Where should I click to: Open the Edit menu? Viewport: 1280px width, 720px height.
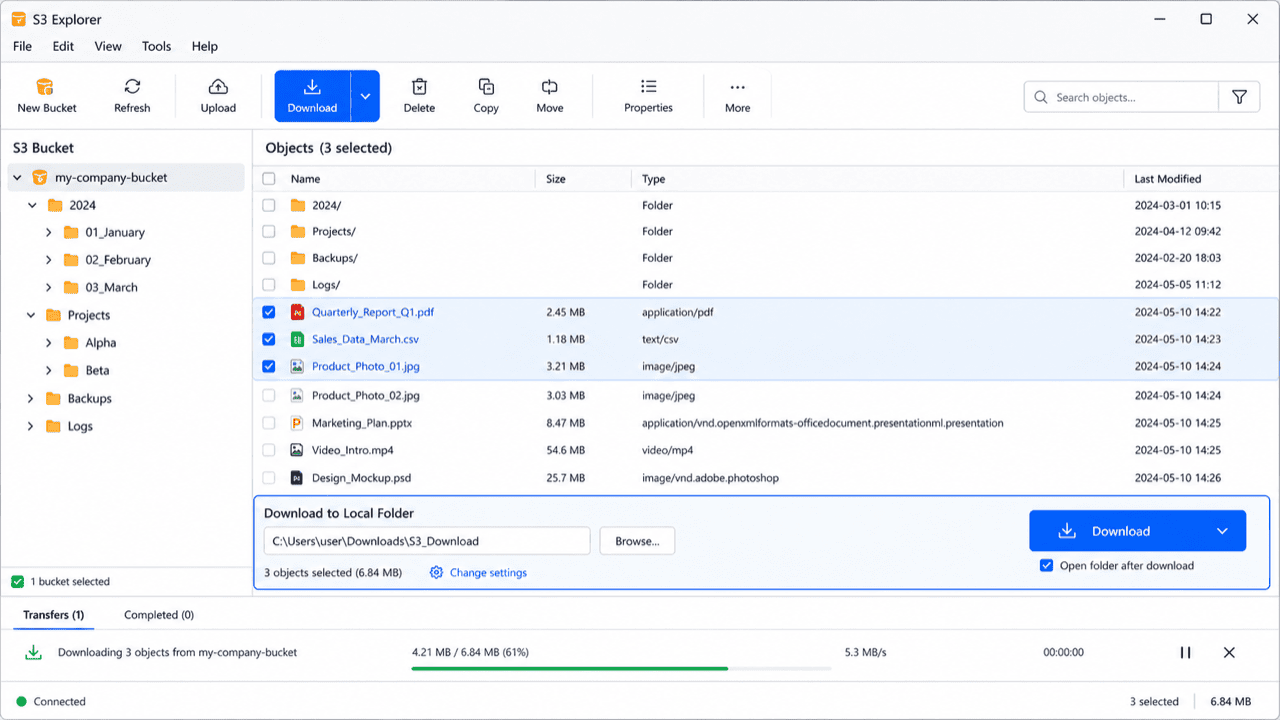[x=63, y=46]
